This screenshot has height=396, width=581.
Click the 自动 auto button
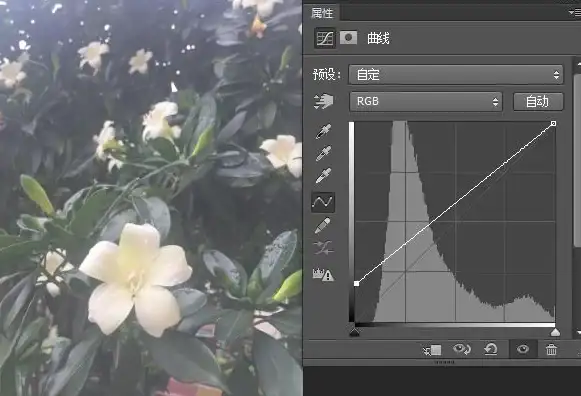(x=538, y=102)
